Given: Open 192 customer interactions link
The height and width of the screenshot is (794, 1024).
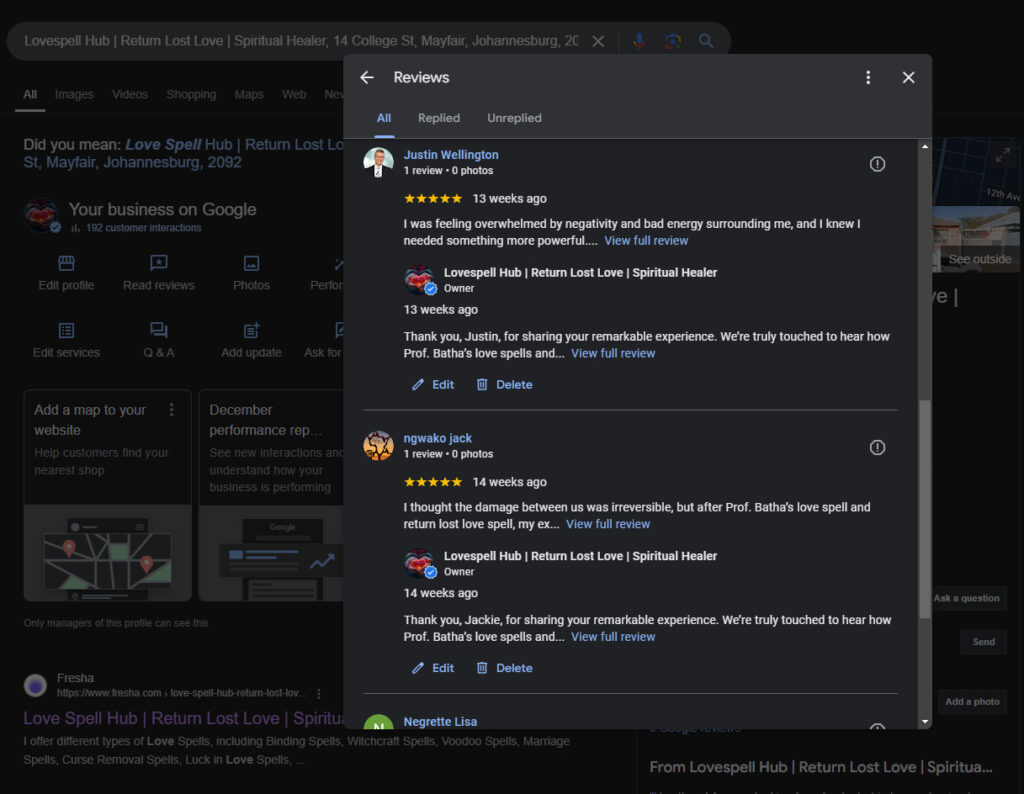Looking at the screenshot, I should (143, 228).
